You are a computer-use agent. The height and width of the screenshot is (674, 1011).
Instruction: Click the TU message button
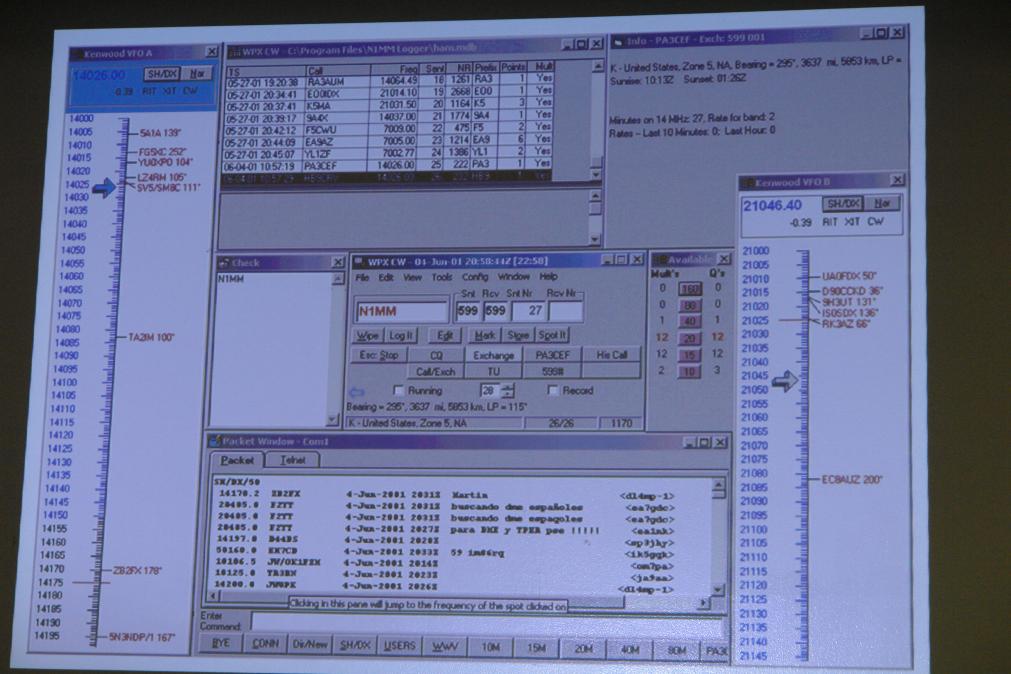pos(493,372)
